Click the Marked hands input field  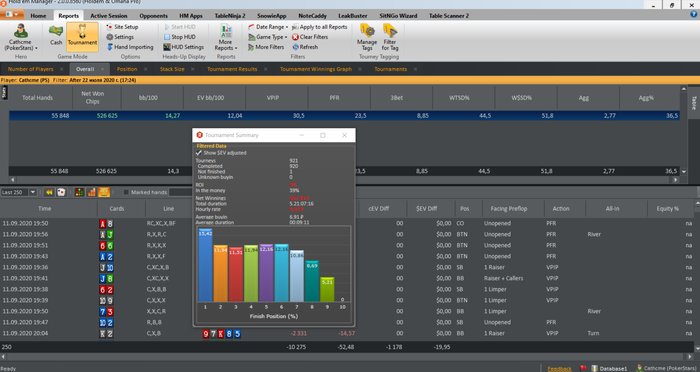pos(180,192)
